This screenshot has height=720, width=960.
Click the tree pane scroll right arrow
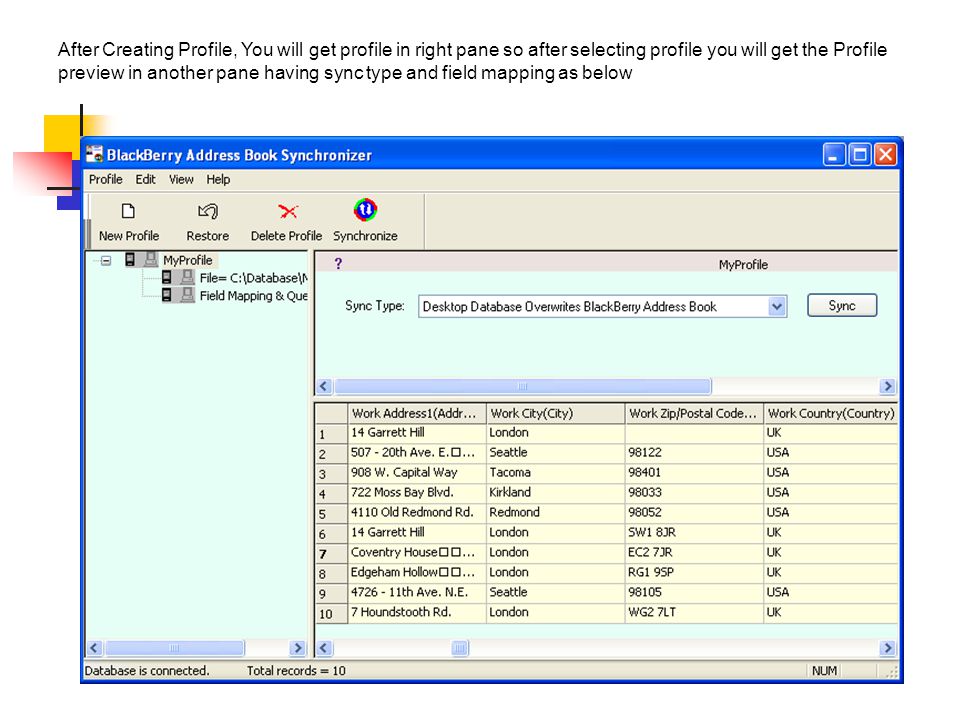pos(297,648)
